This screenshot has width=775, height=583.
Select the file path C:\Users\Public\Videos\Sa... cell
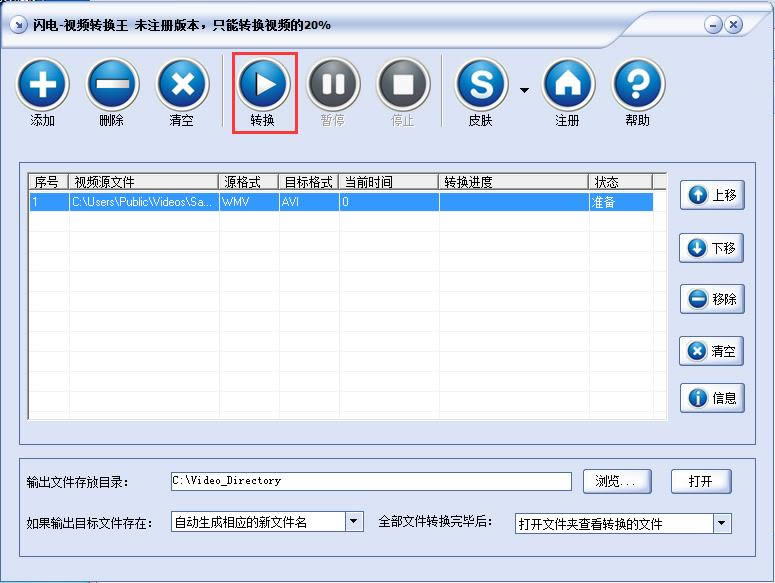[144, 202]
